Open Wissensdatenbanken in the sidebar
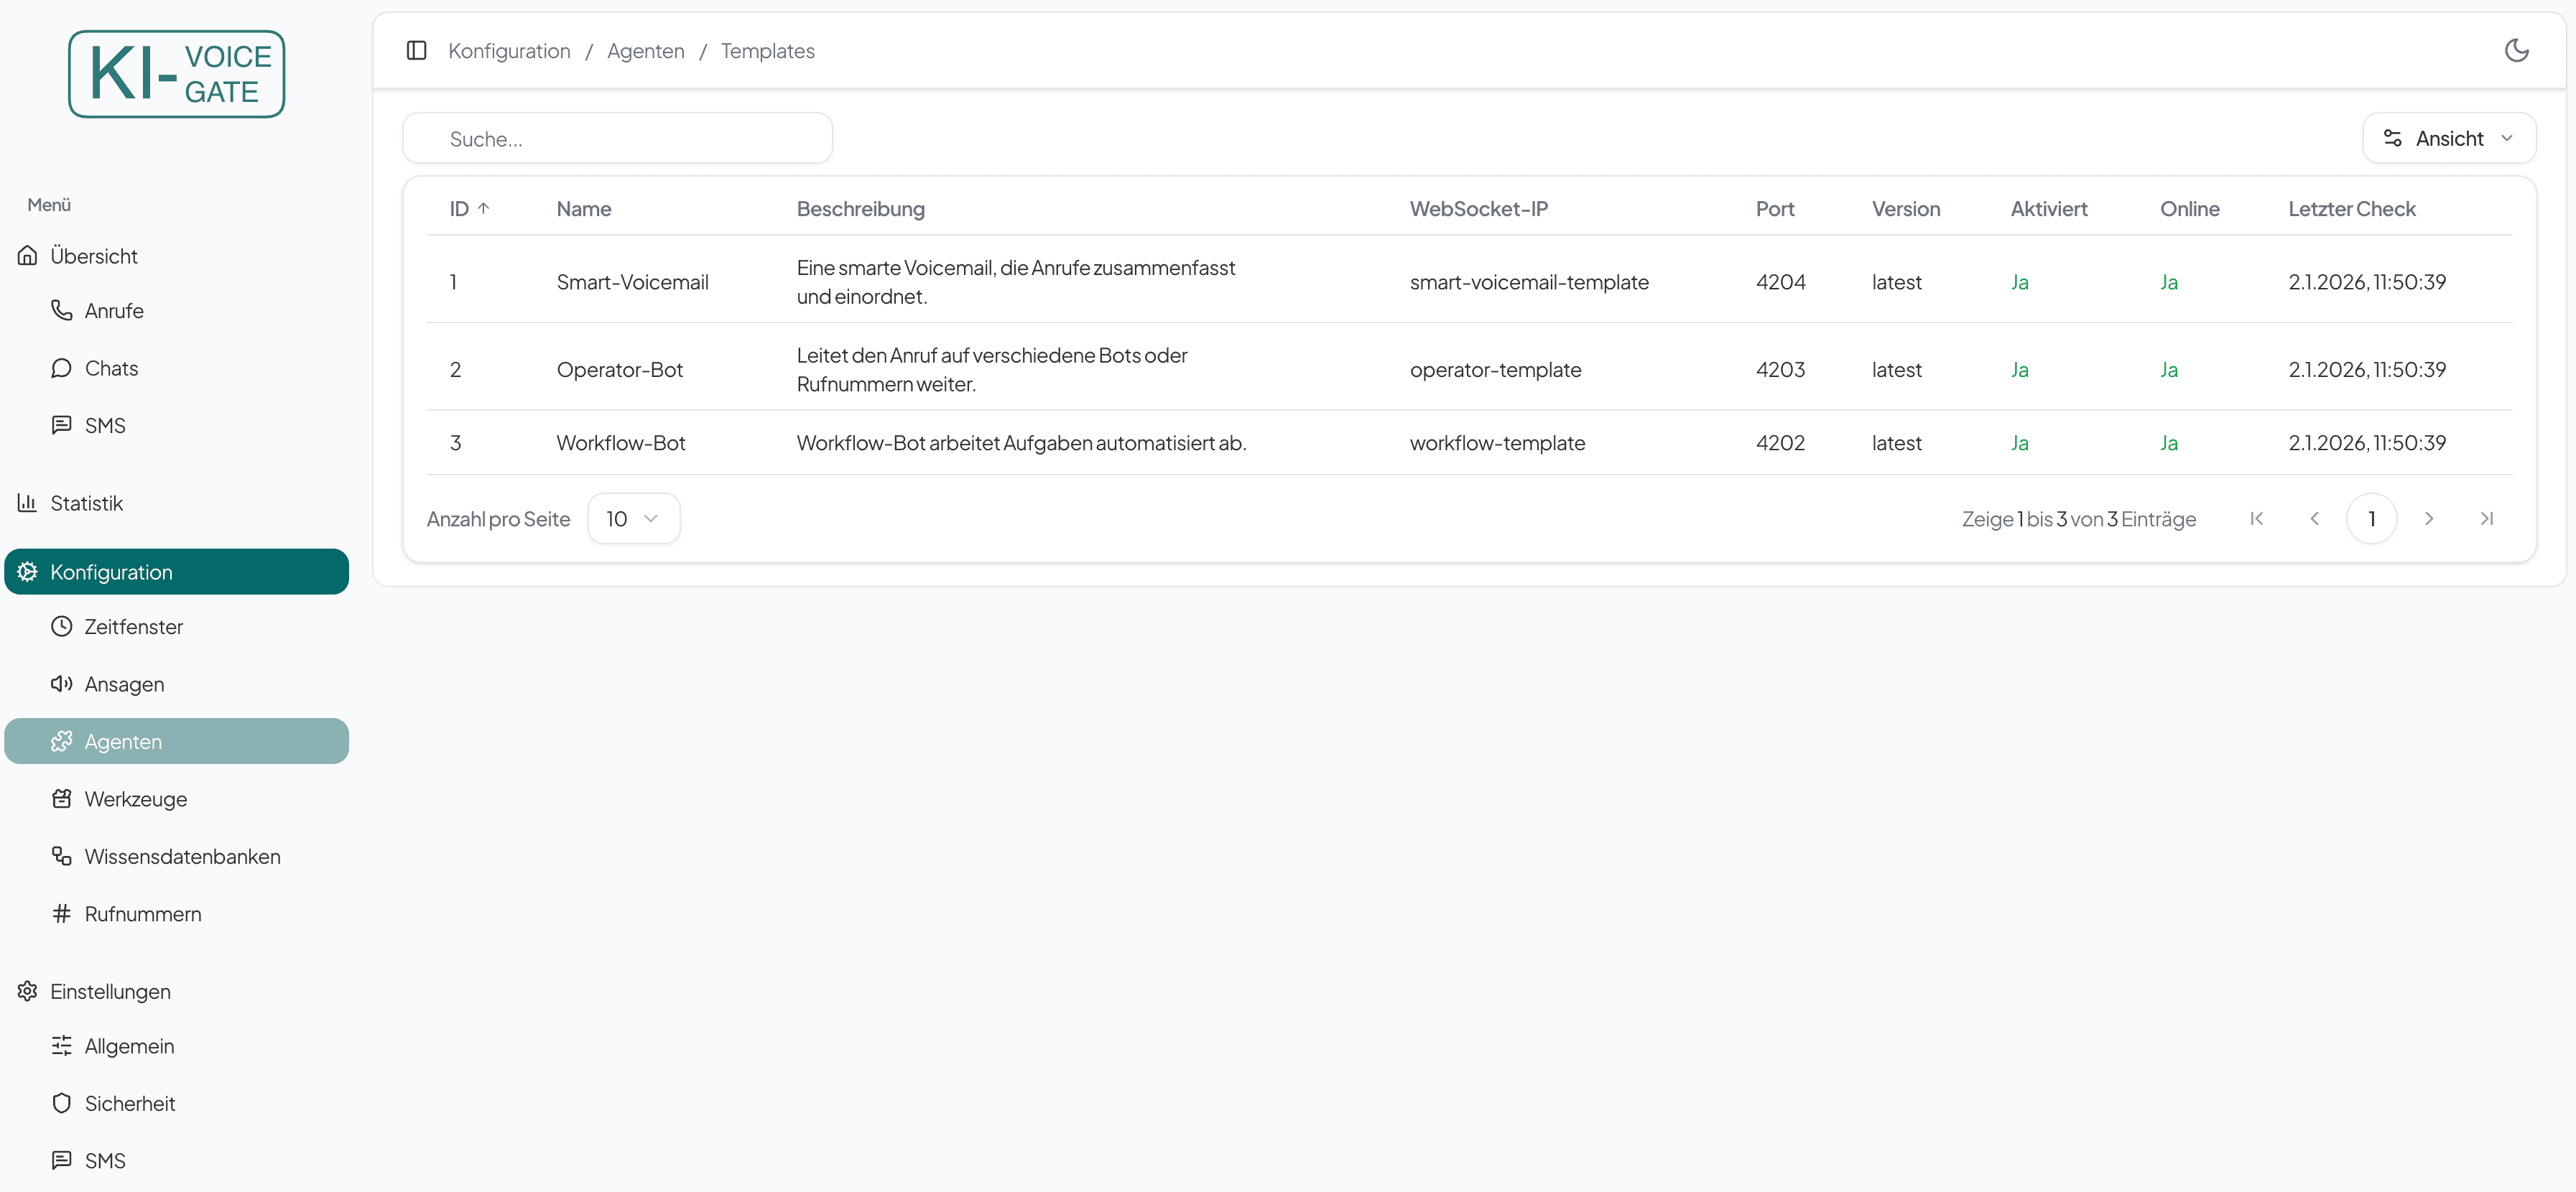This screenshot has width=2576, height=1192. (x=182, y=856)
